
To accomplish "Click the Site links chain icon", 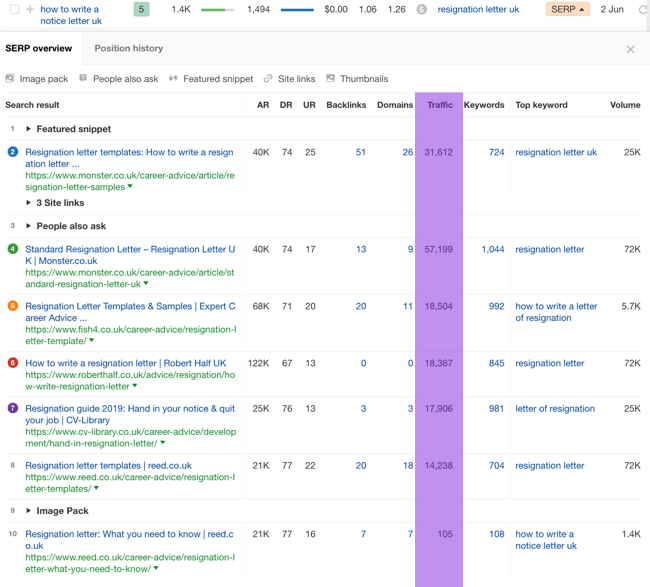I will [268, 78].
